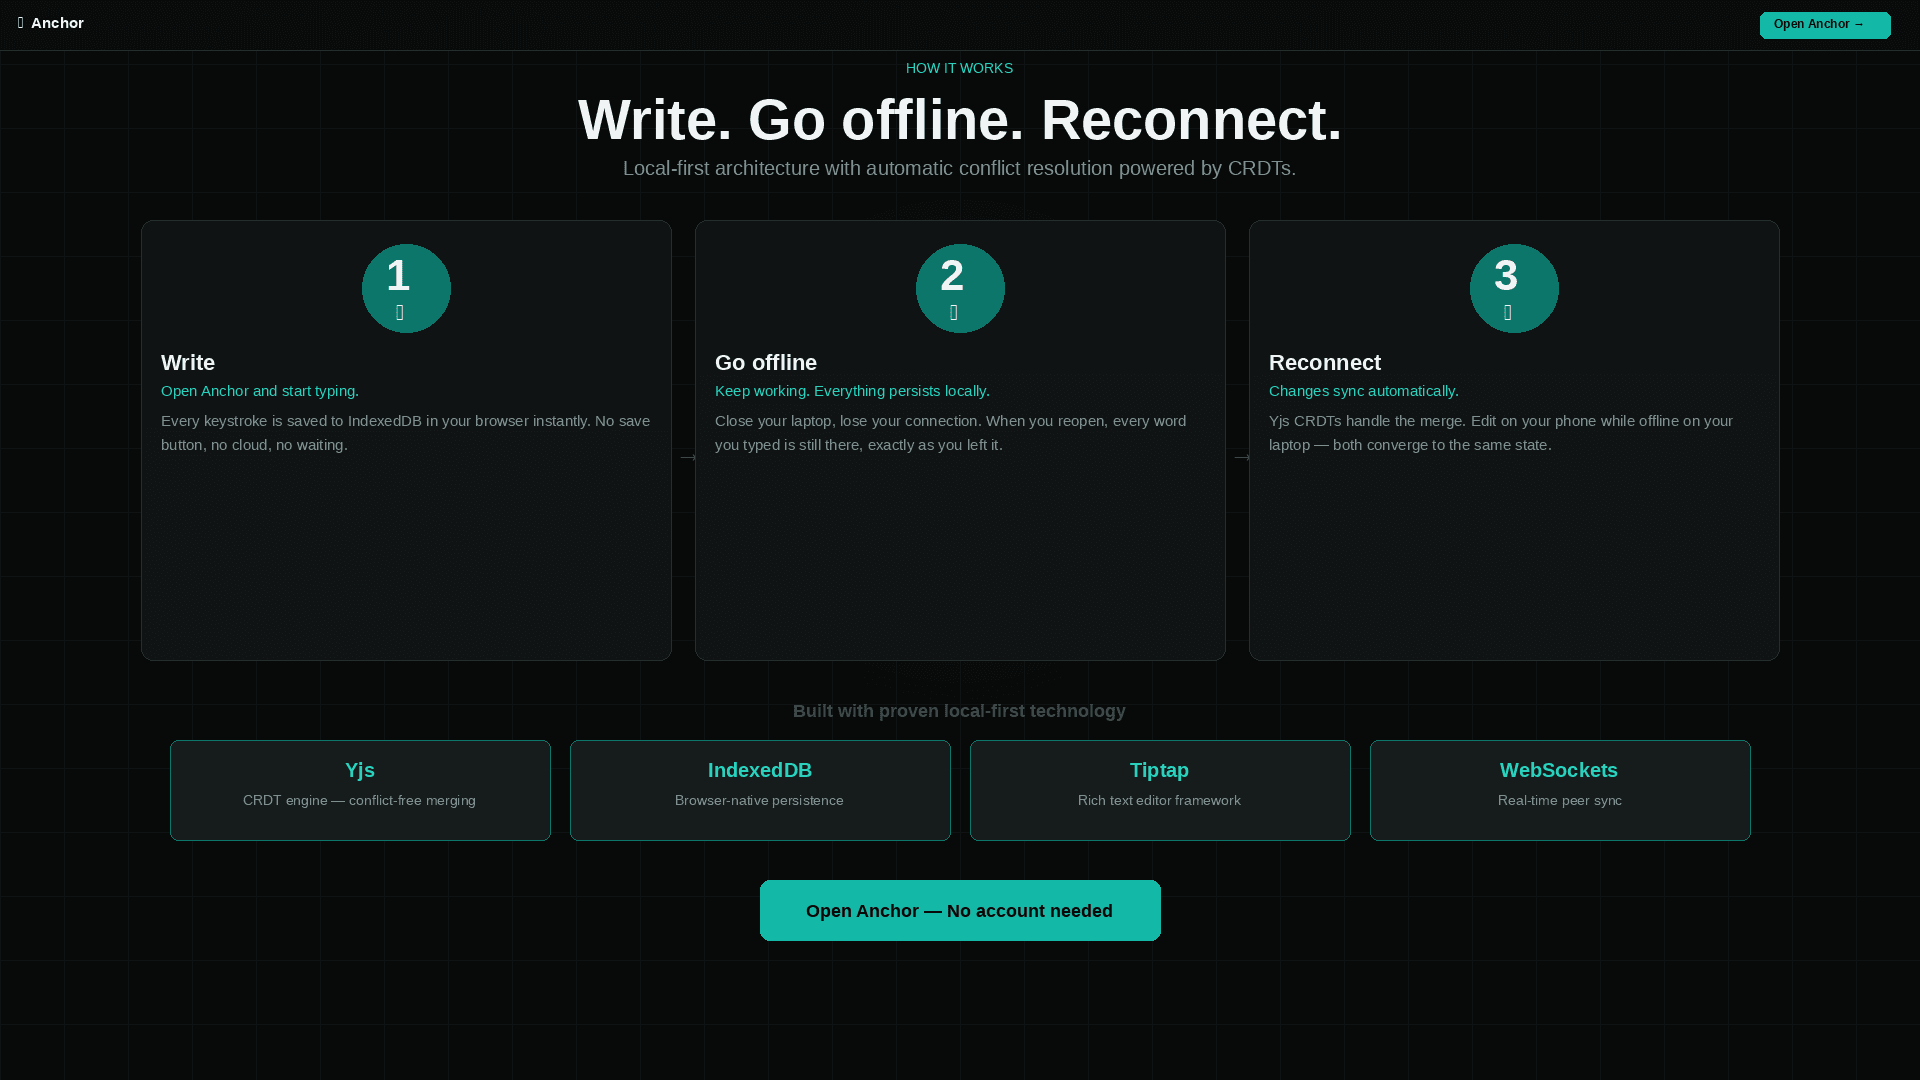This screenshot has height=1080, width=1920.
Task: Click the HOW IT WORKS label
Action: point(959,68)
